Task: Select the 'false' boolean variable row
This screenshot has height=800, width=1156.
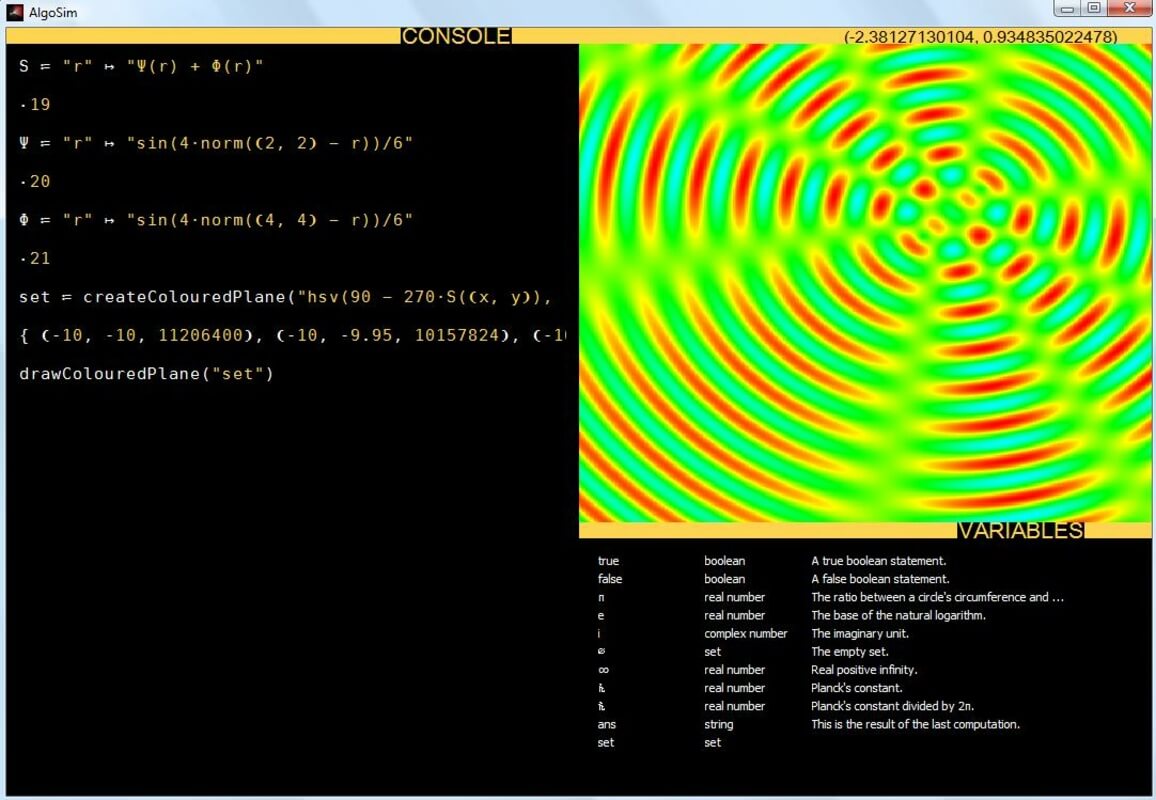Action: click(x=609, y=579)
